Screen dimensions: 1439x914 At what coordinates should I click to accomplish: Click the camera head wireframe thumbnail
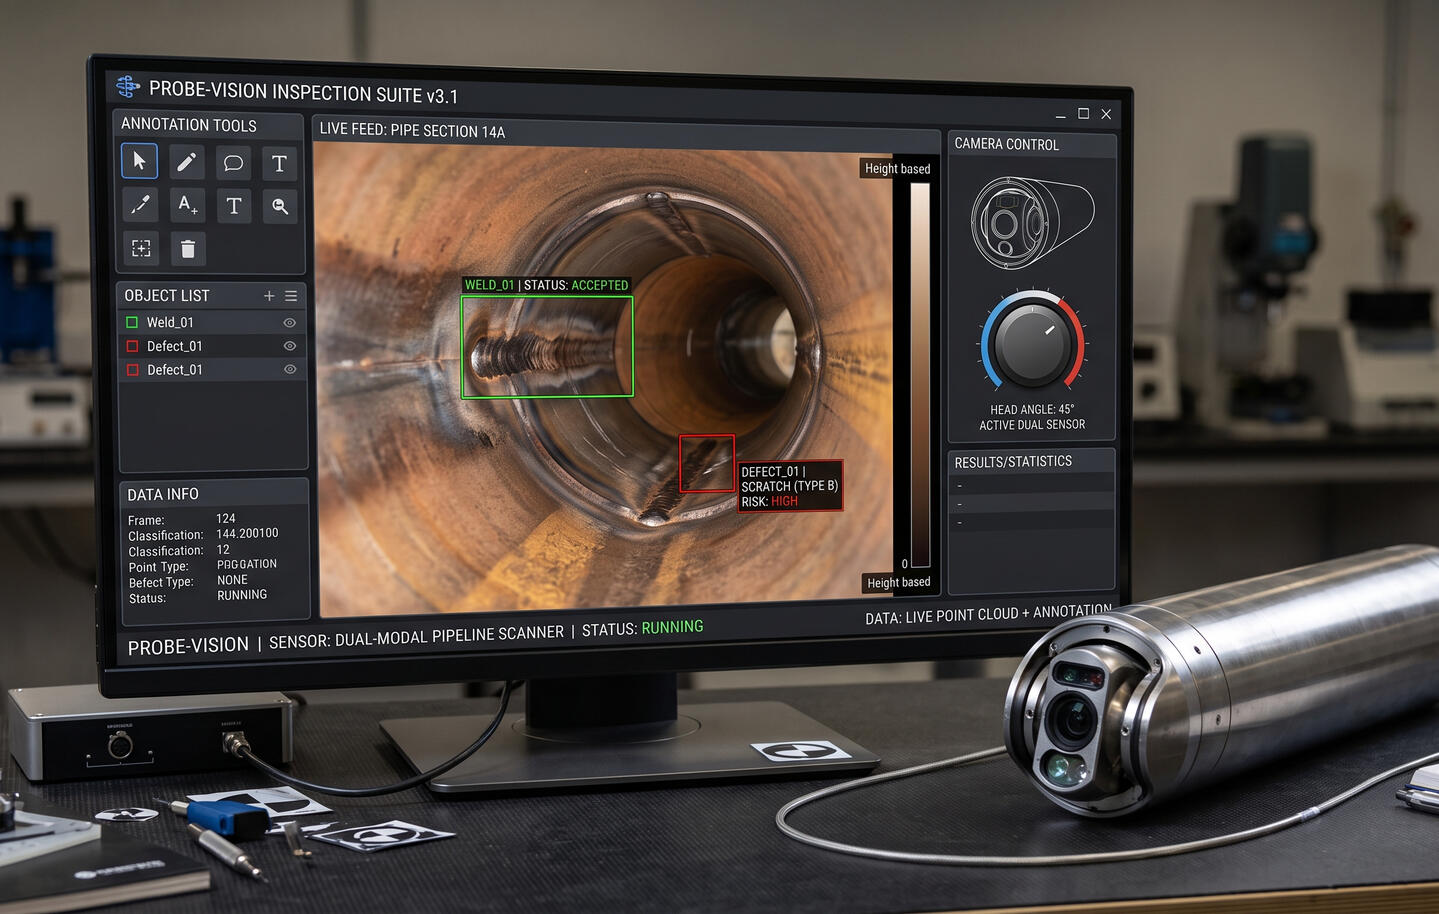point(1032,223)
